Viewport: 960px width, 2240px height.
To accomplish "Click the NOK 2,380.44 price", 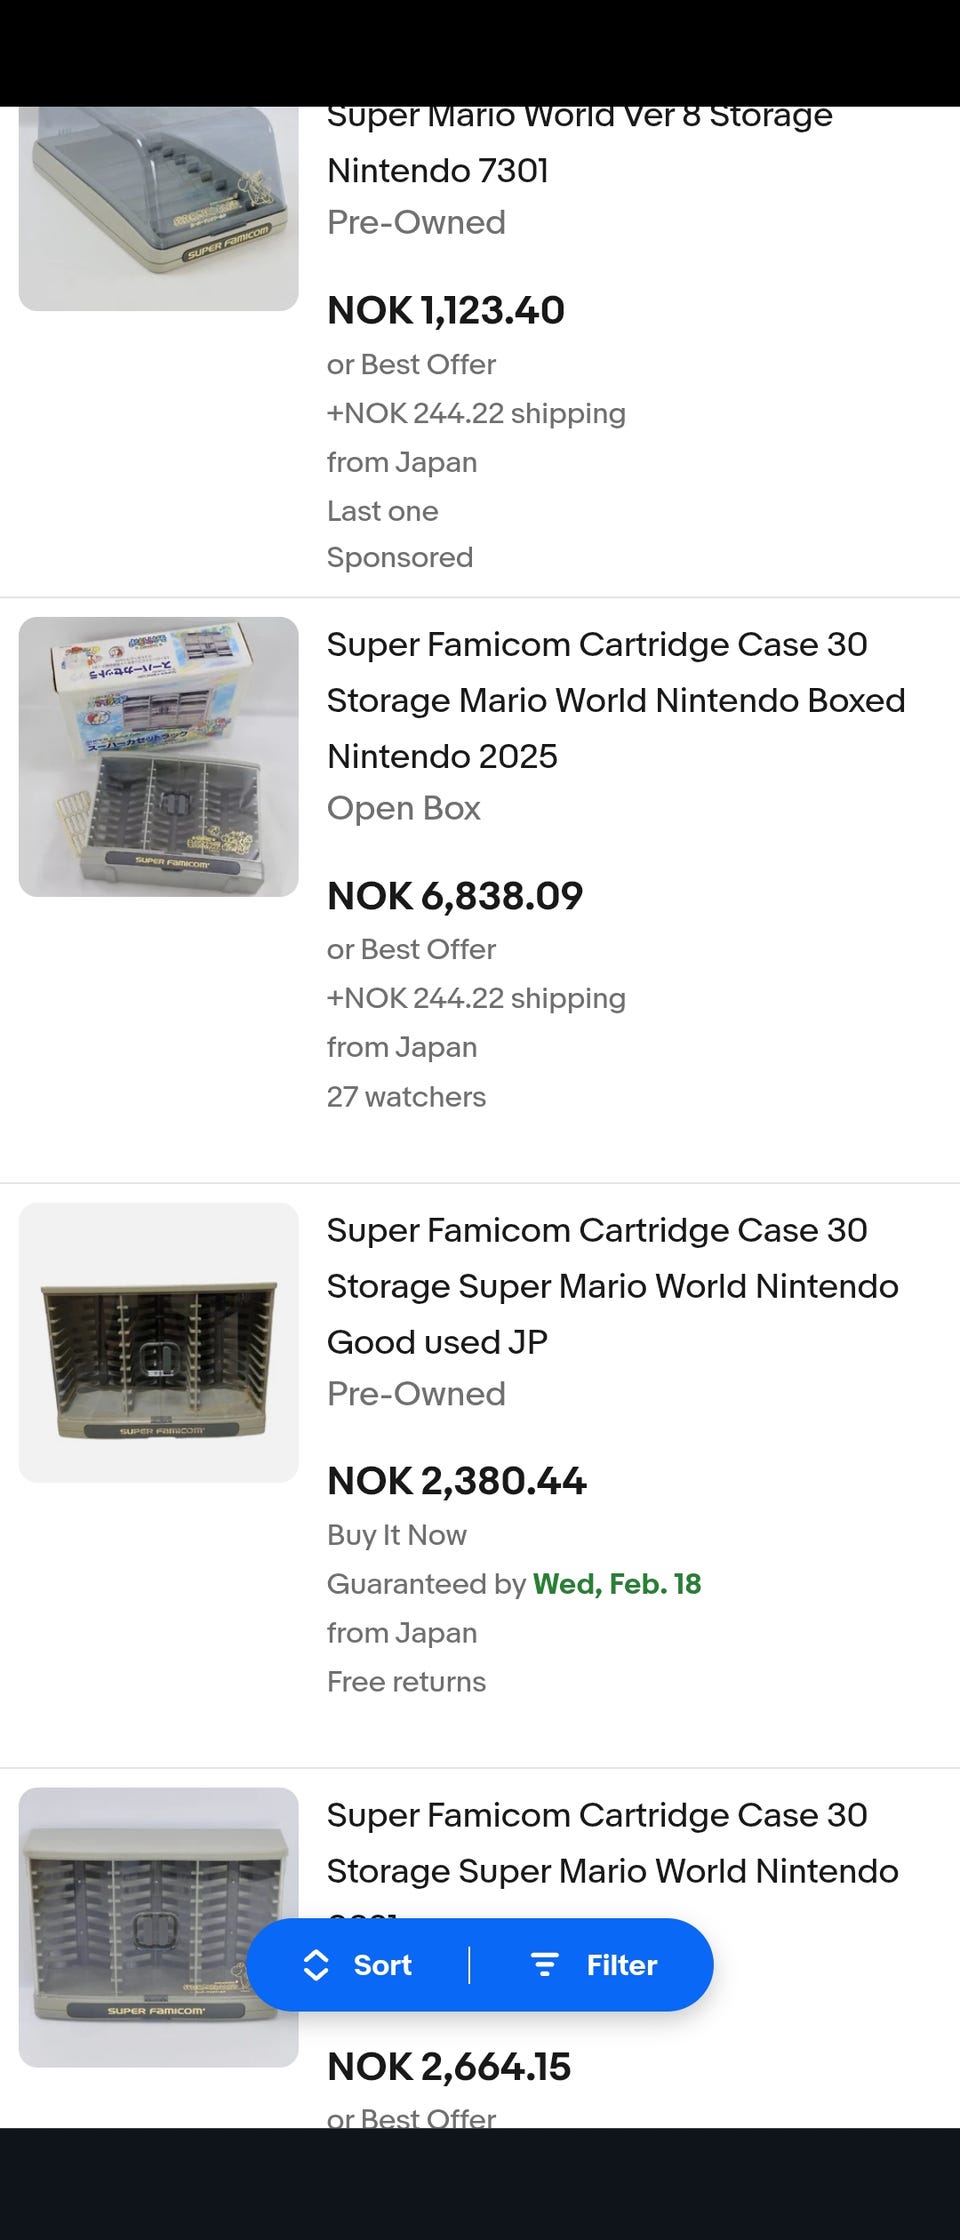I will [456, 1481].
